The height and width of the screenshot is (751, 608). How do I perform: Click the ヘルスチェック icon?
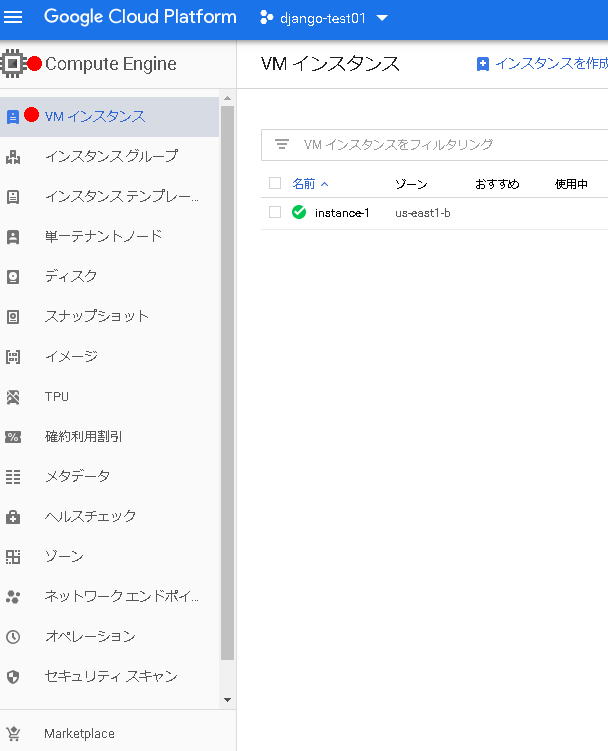click(13, 517)
